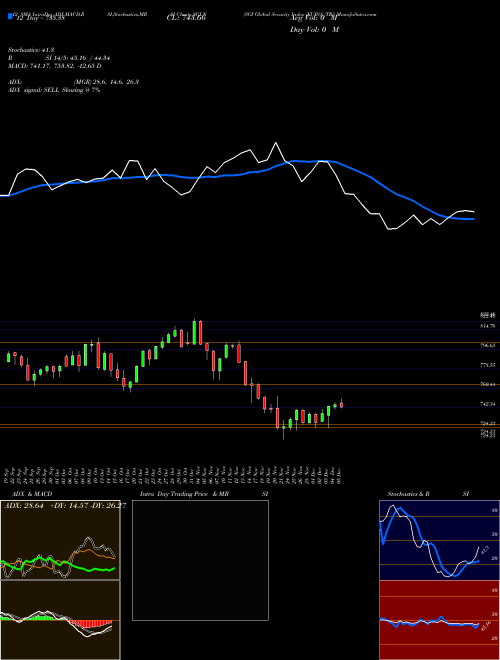The height and width of the screenshot is (660, 500).
Task: Click the 'Intra Day Trading Price & MR' title
Action: (184, 494)
